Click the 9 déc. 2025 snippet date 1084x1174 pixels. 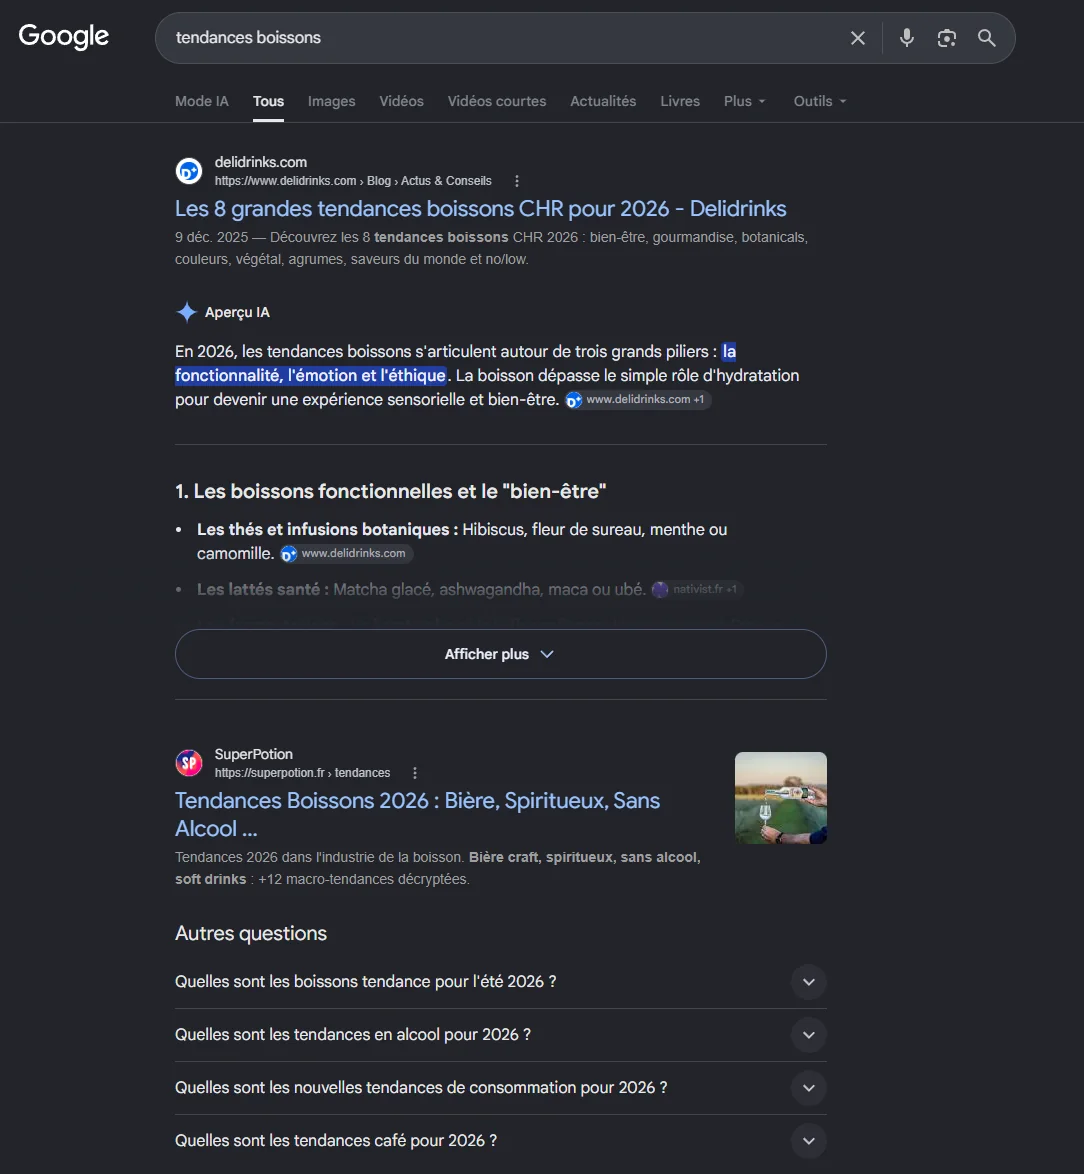211,237
